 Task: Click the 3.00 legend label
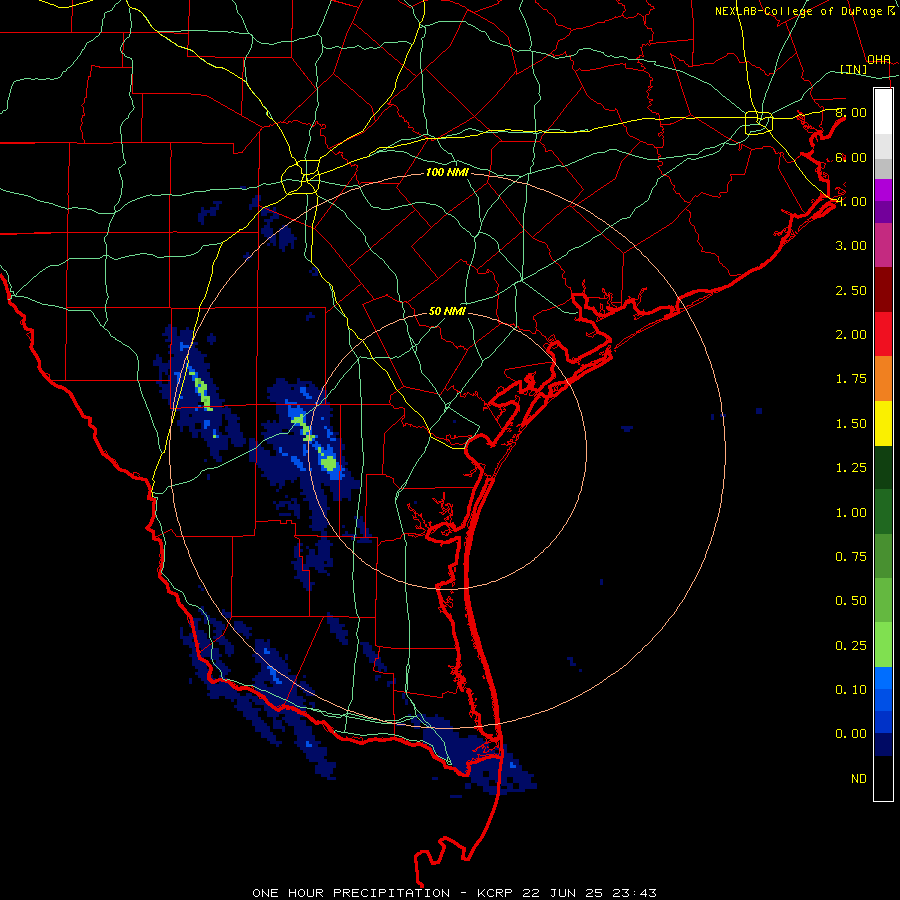click(x=851, y=246)
